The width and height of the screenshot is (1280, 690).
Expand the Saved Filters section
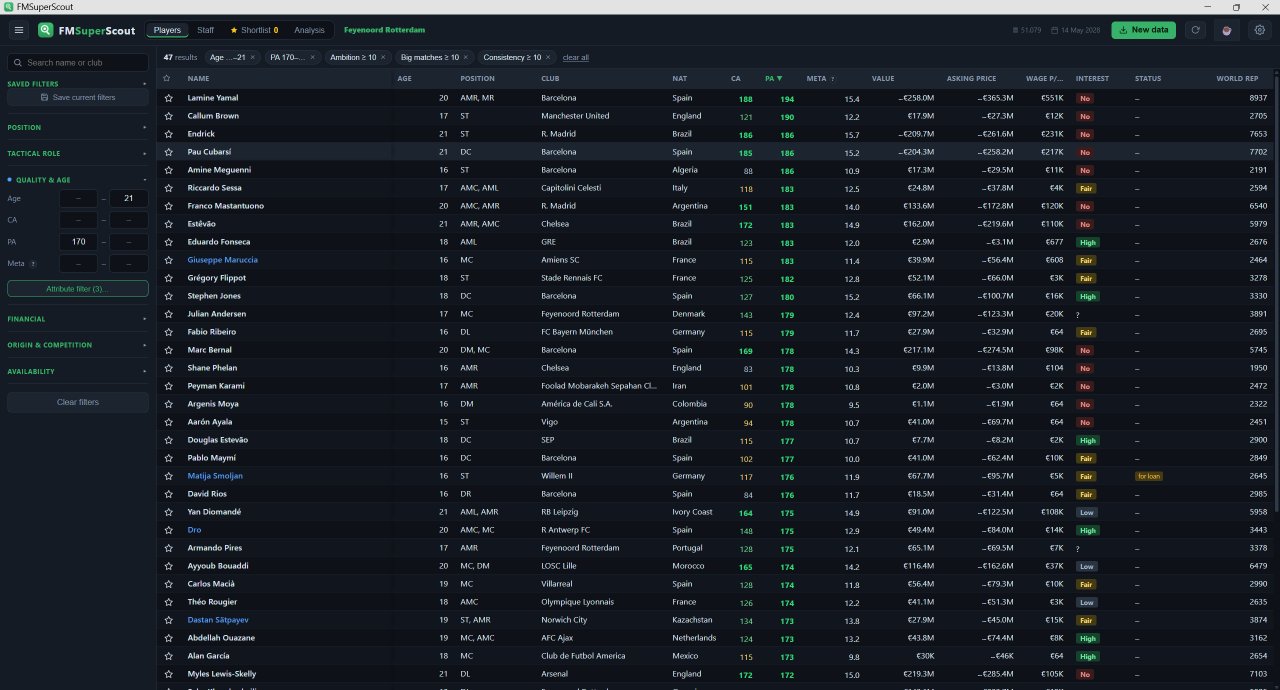[77, 84]
